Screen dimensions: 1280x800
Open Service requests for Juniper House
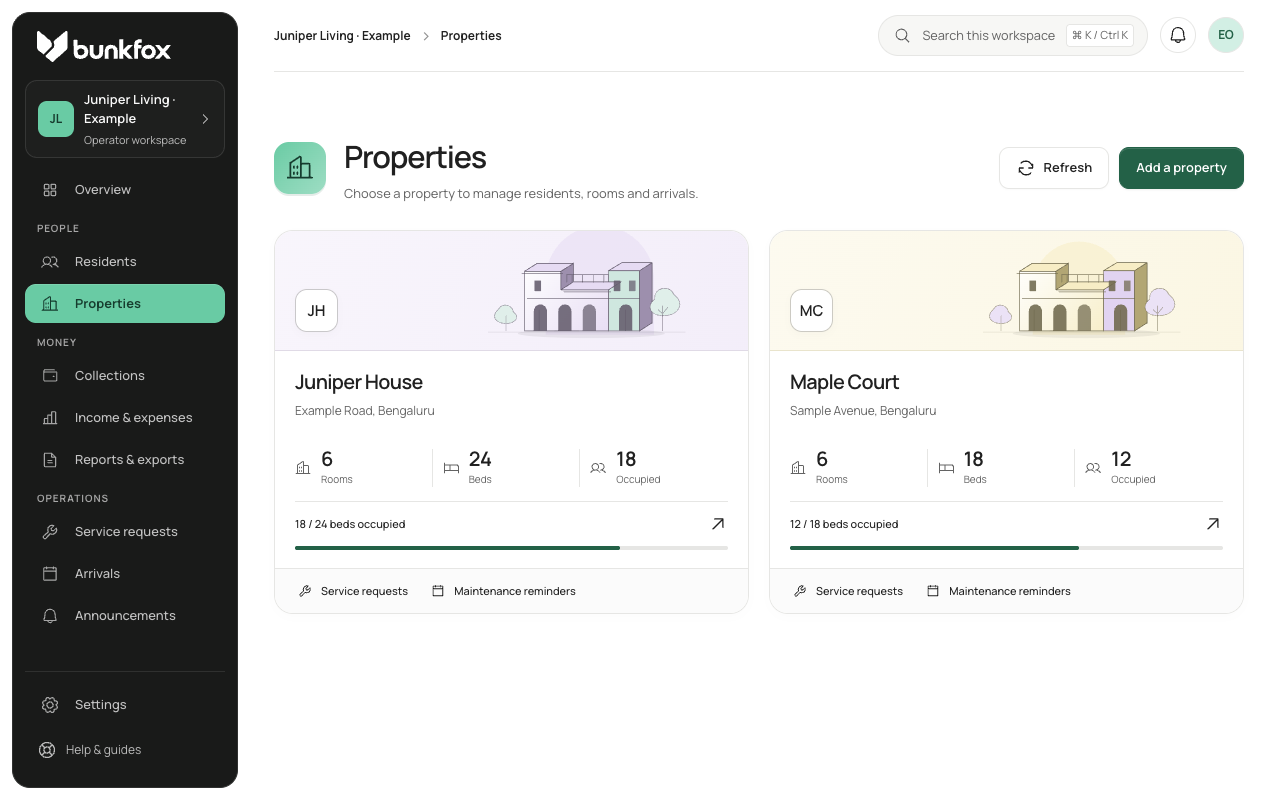pos(353,591)
